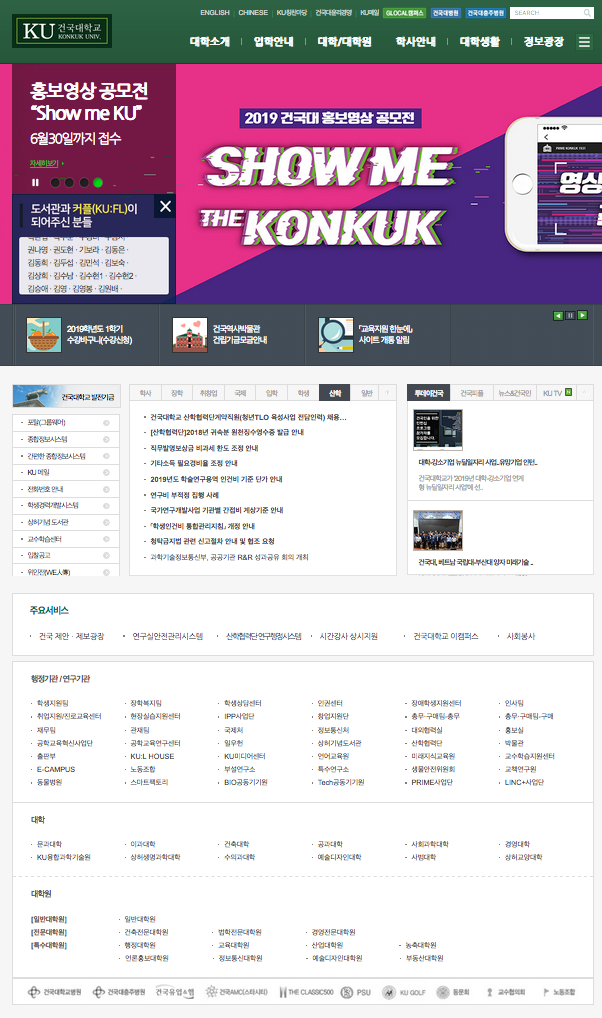Open the 대학소개 main menu
The image size is (602, 1018).
210,42
